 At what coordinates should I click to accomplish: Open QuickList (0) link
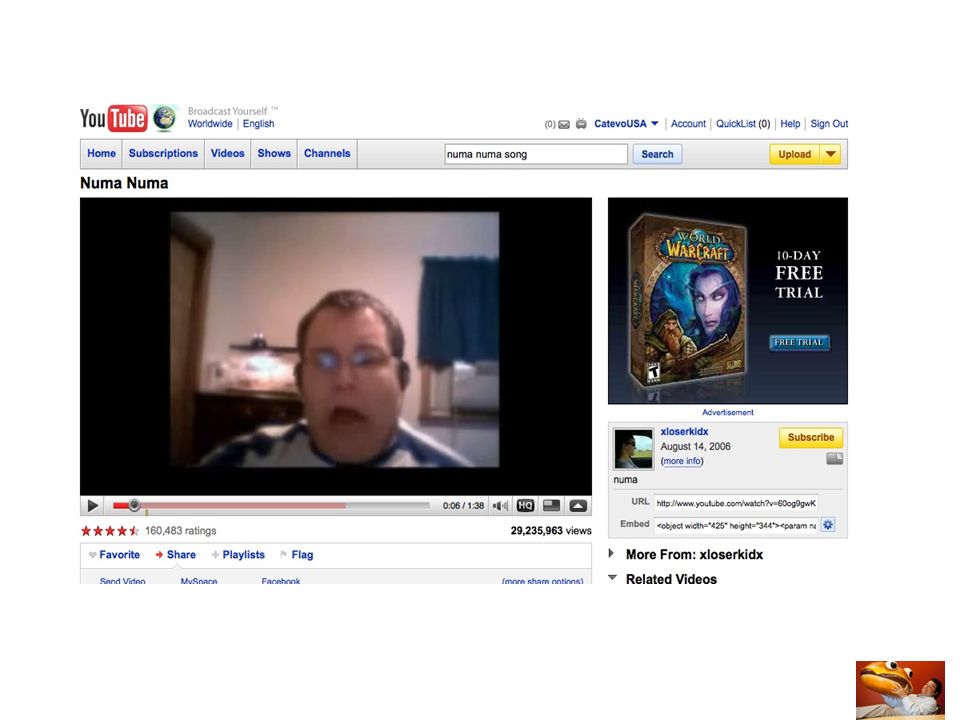[x=743, y=124]
